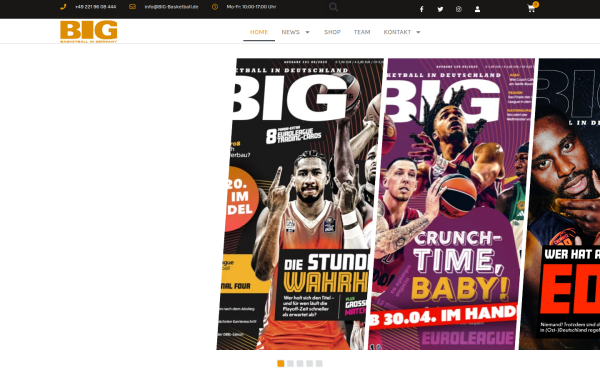600x375 pixels.
Task: Open the 'Die Stunde der Wahrheit' magazine cover
Action: 300,204
